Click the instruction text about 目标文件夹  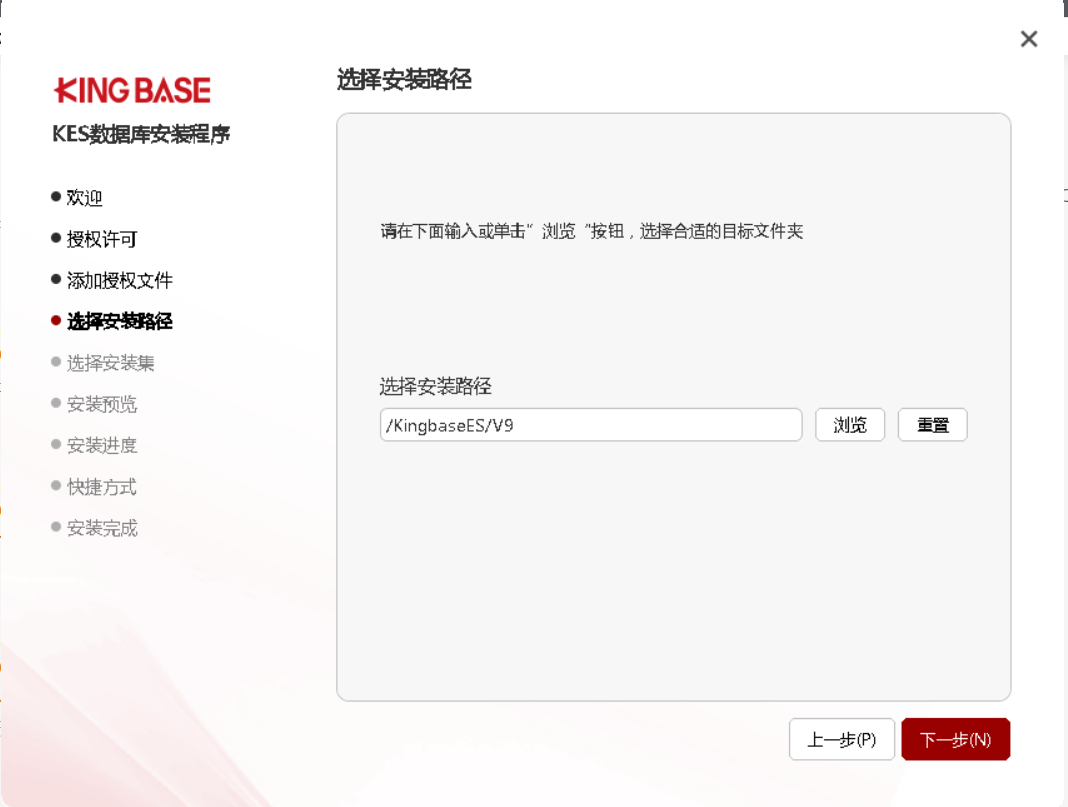[591, 232]
